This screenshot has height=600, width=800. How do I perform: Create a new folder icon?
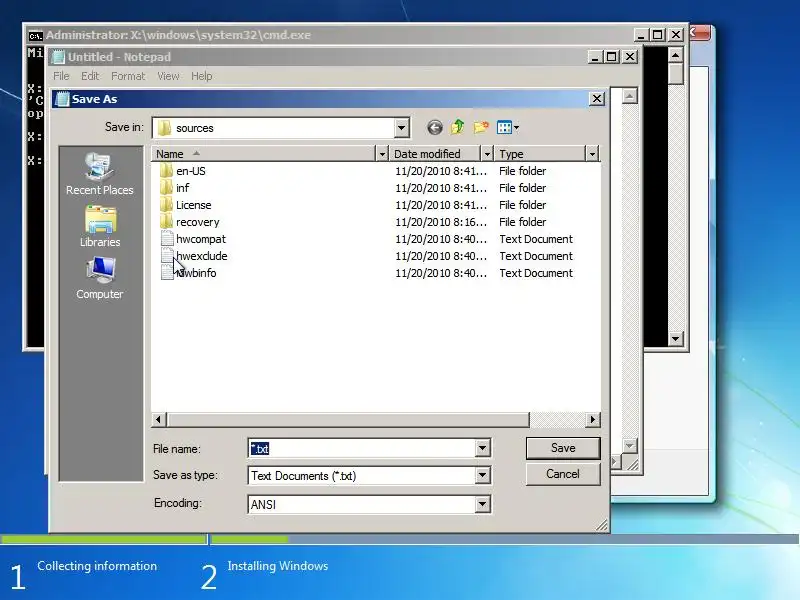point(481,127)
